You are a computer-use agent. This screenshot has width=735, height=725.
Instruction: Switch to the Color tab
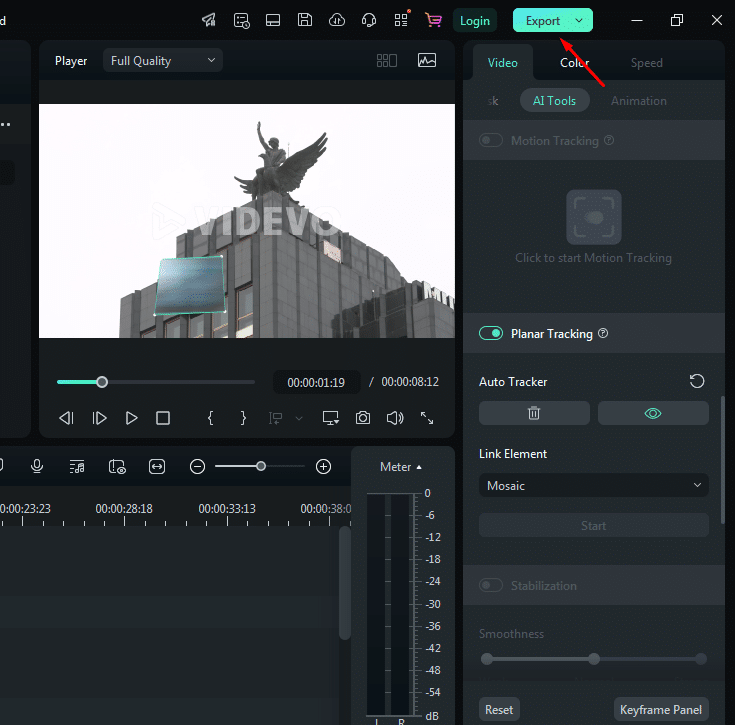point(574,63)
